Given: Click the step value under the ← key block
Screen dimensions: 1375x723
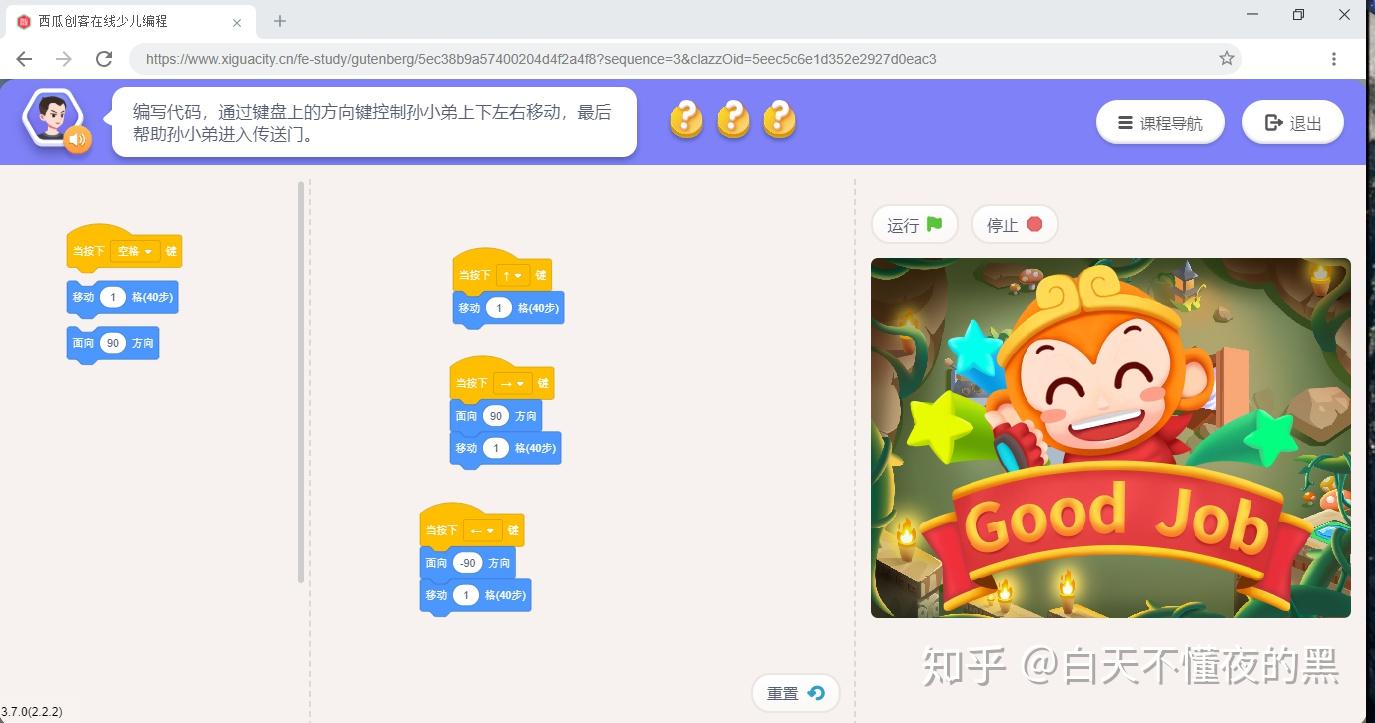Looking at the screenshot, I should 466,595.
